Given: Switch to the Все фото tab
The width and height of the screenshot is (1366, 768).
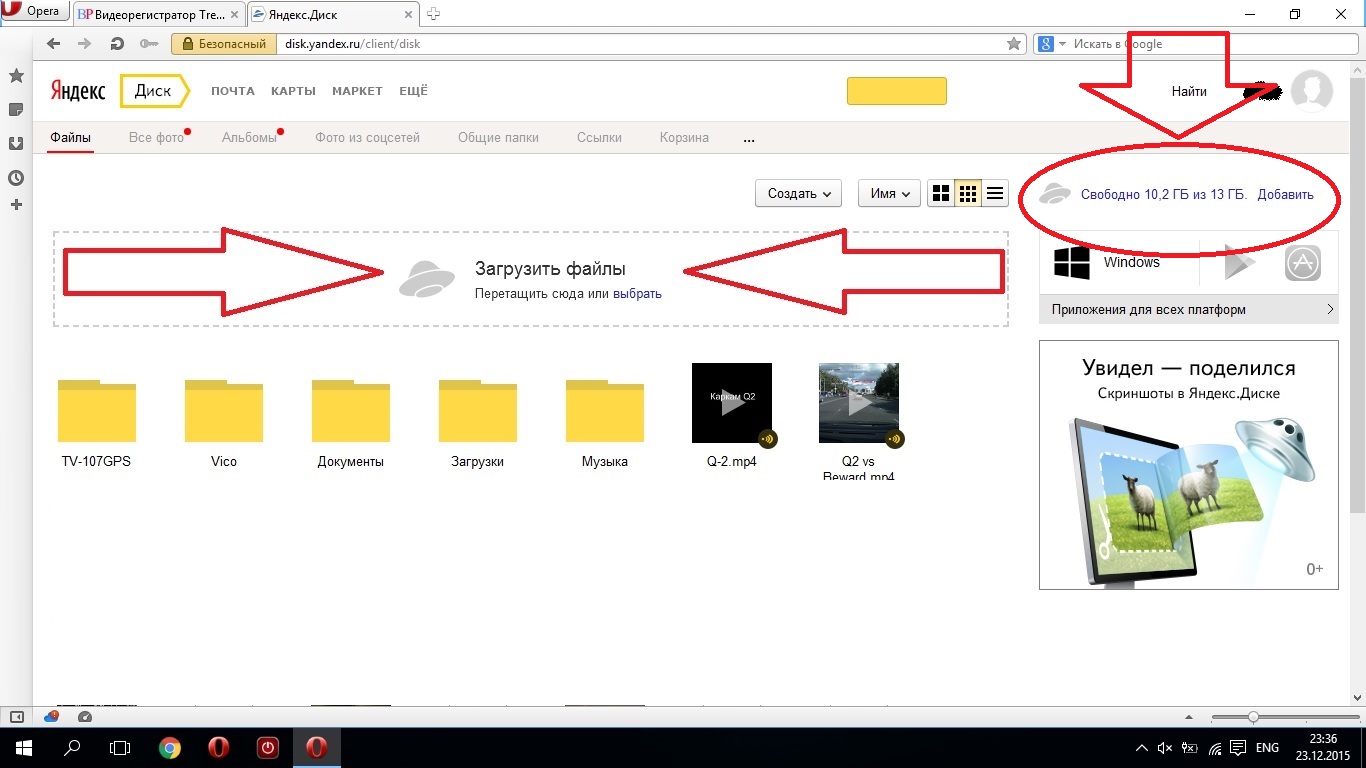Looking at the screenshot, I should (156, 138).
